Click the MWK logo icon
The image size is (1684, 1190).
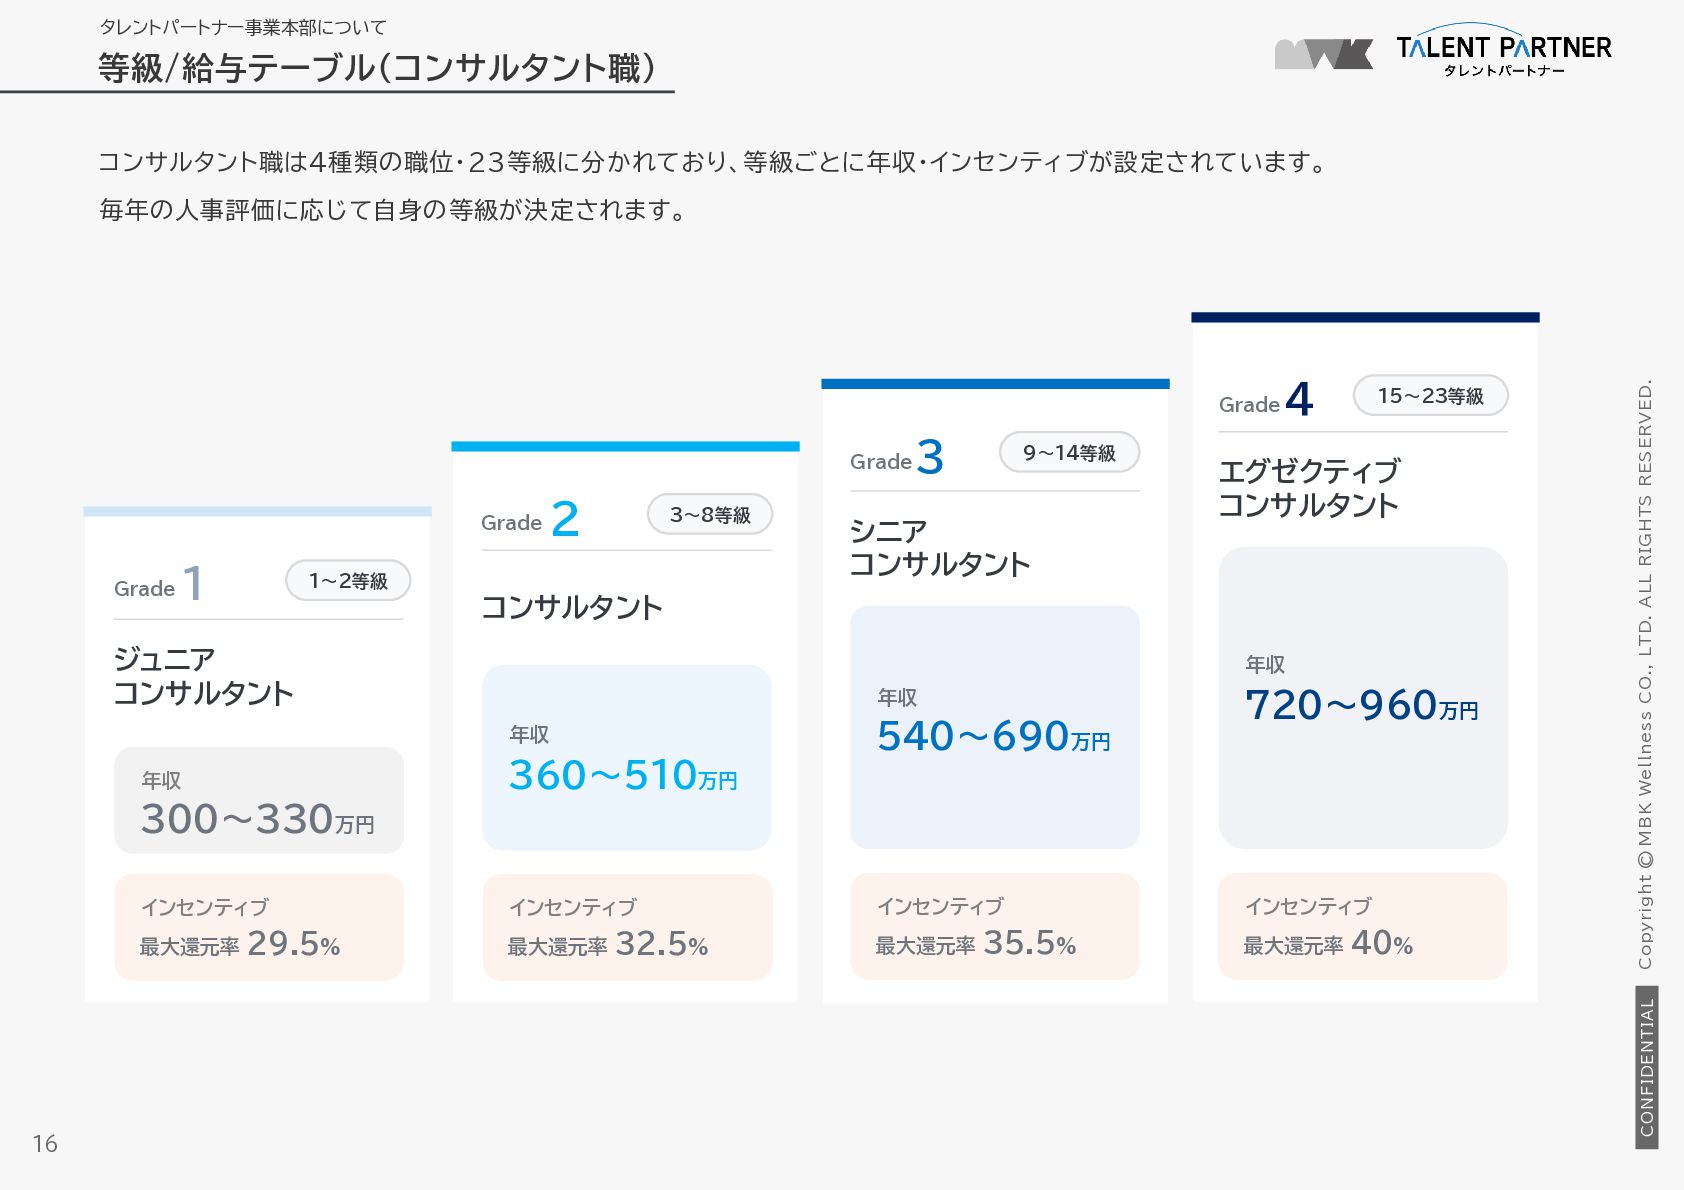coord(1323,53)
